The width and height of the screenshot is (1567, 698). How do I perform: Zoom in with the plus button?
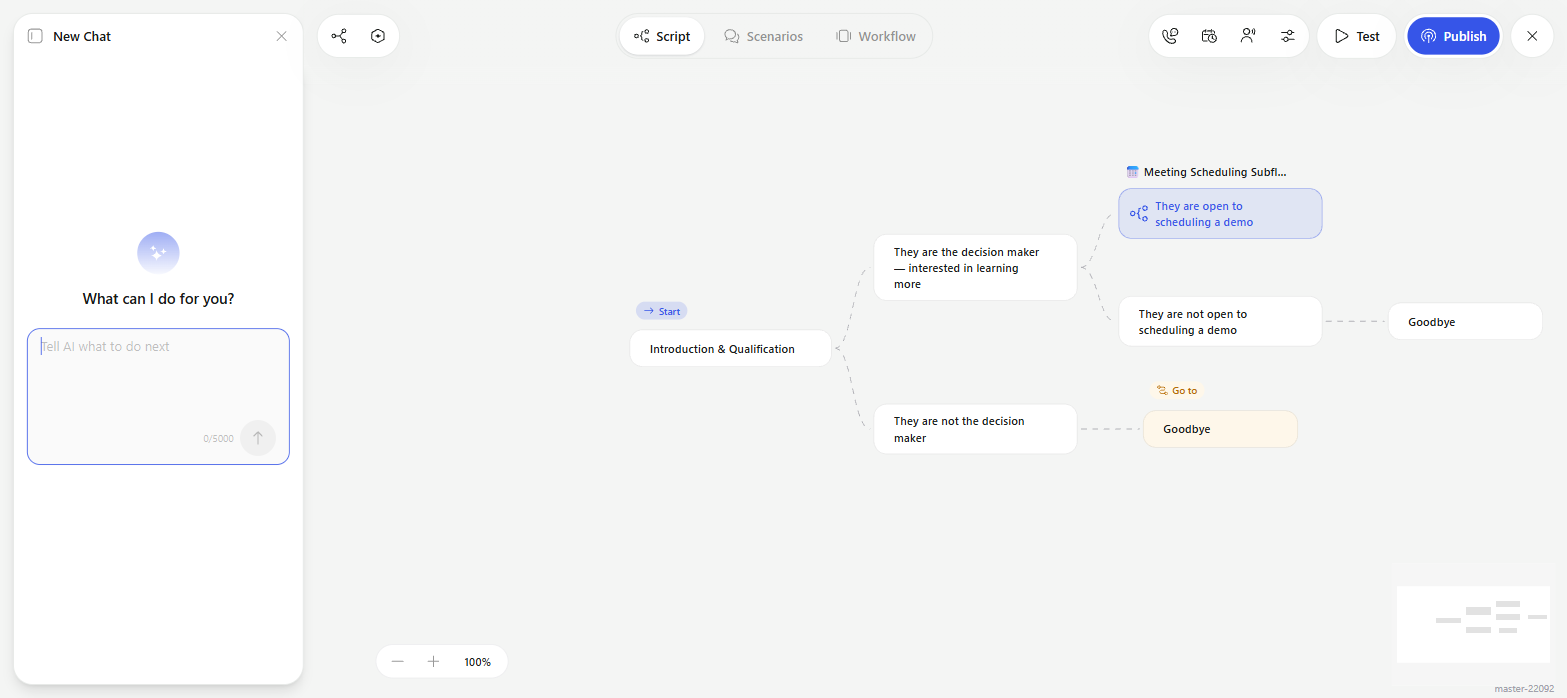point(433,661)
